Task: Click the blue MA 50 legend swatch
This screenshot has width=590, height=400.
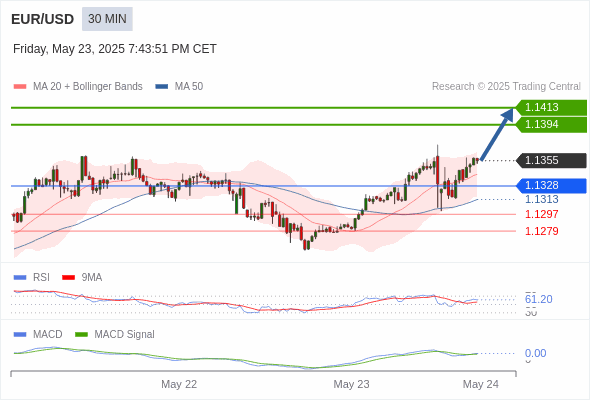Action: (162, 87)
